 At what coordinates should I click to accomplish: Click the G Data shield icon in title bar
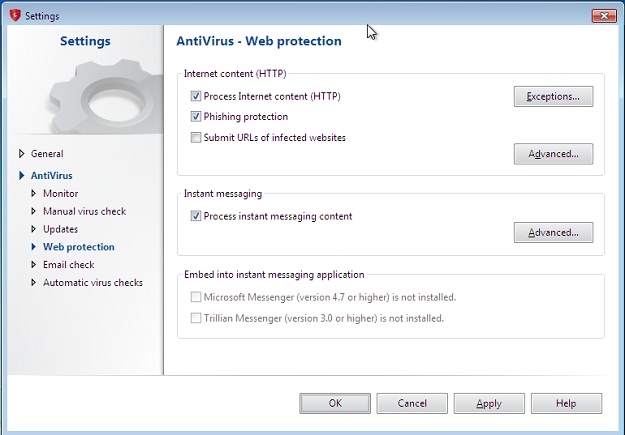15,15
